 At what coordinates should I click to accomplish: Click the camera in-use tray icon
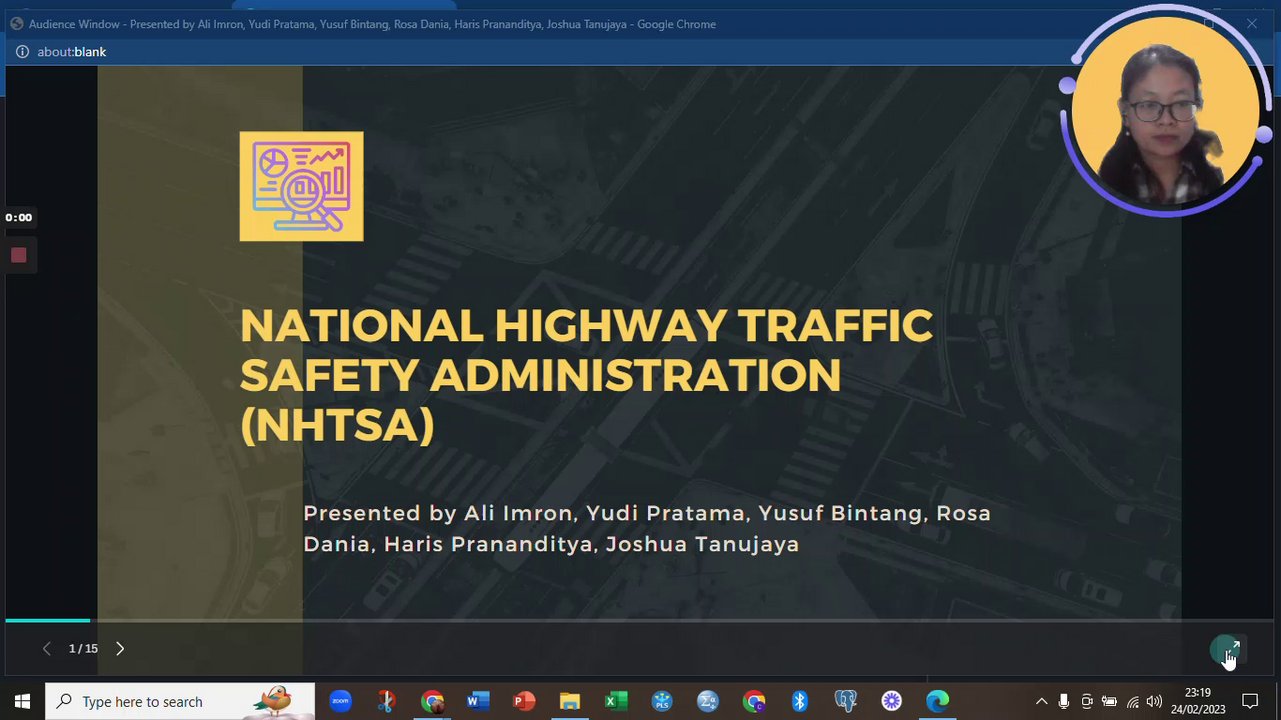point(1087,702)
